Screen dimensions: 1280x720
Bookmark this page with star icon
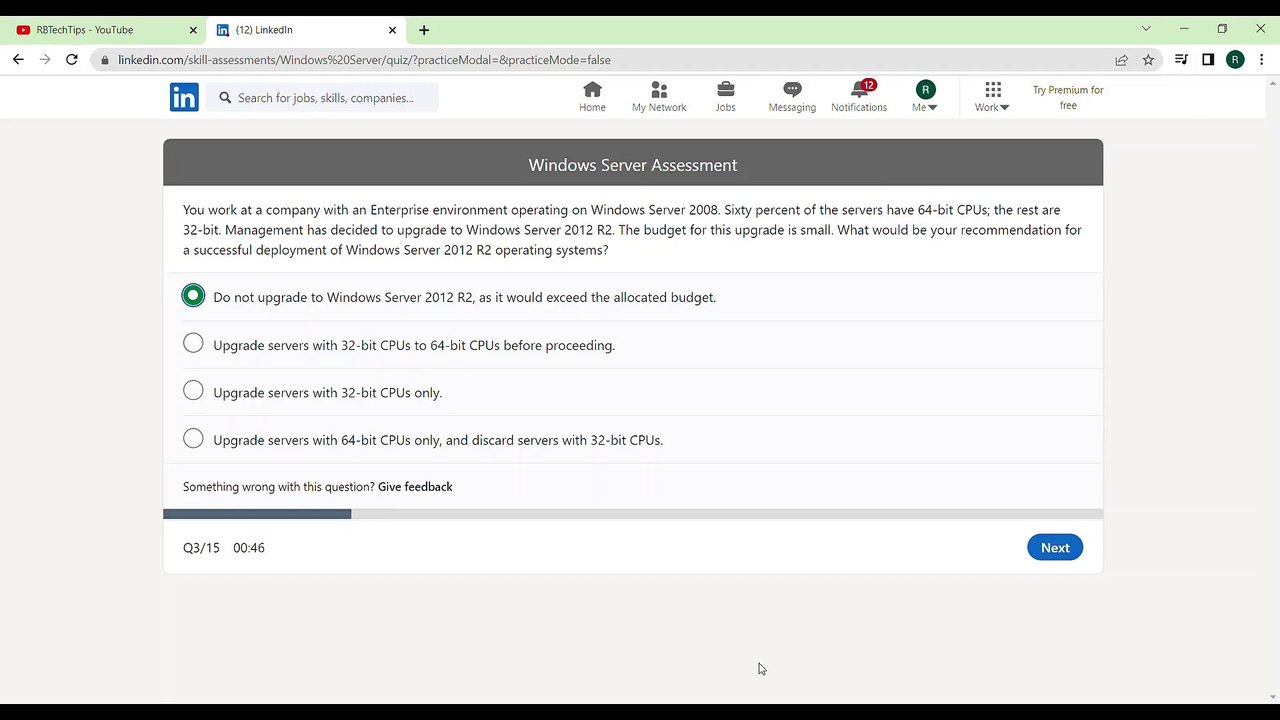(x=1148, y=60)
